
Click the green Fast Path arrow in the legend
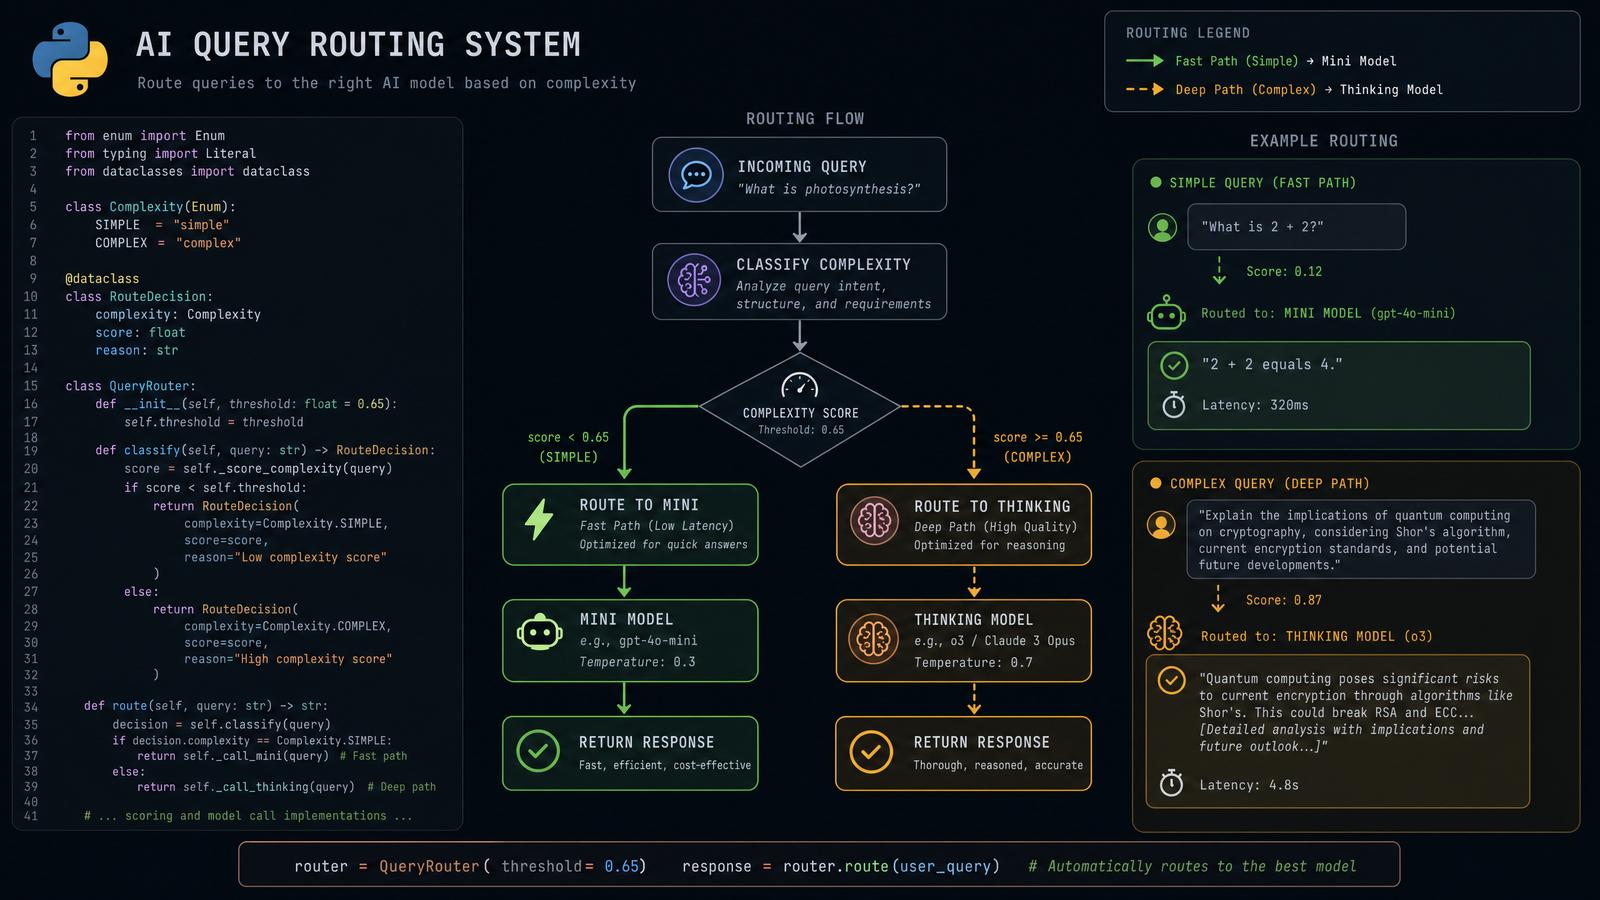click(x=1145, y=61)
